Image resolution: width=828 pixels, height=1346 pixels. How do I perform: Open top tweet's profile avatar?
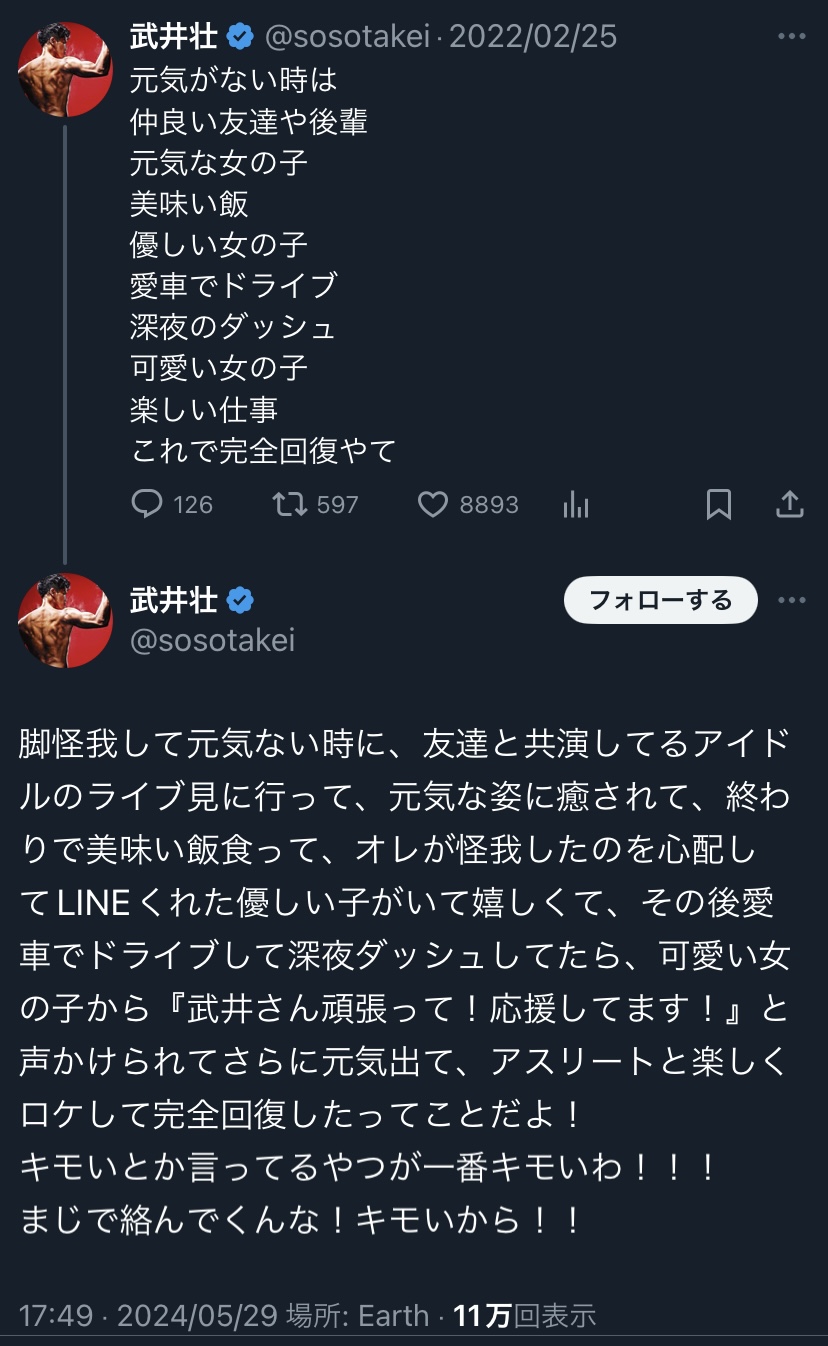[x=65, y=70]
